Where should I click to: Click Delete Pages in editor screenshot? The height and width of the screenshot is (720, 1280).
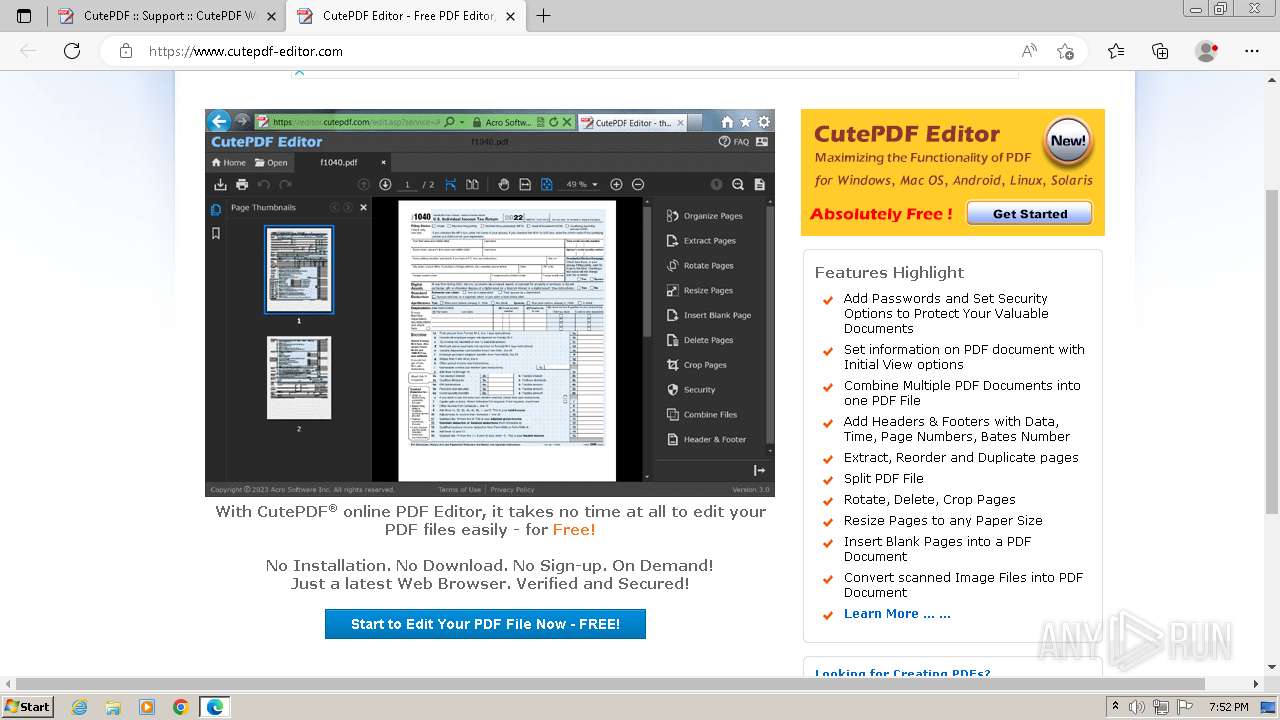point(699,340)
